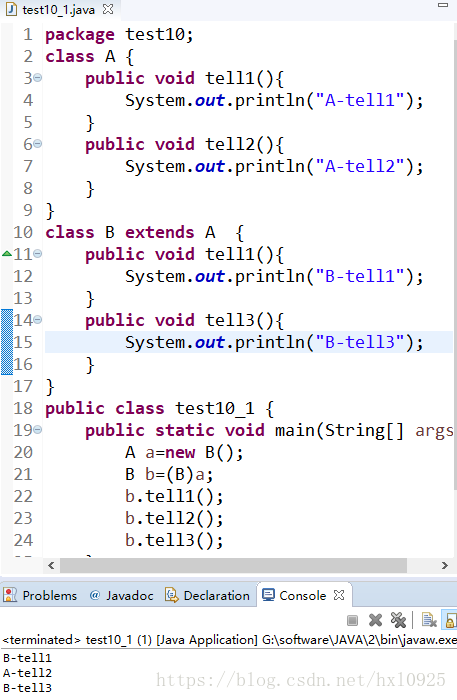The height and width of the screenshot is (700, 457).
Task: Click the quick-diff change bar beside line 15
Action: [x=7, y=342]
